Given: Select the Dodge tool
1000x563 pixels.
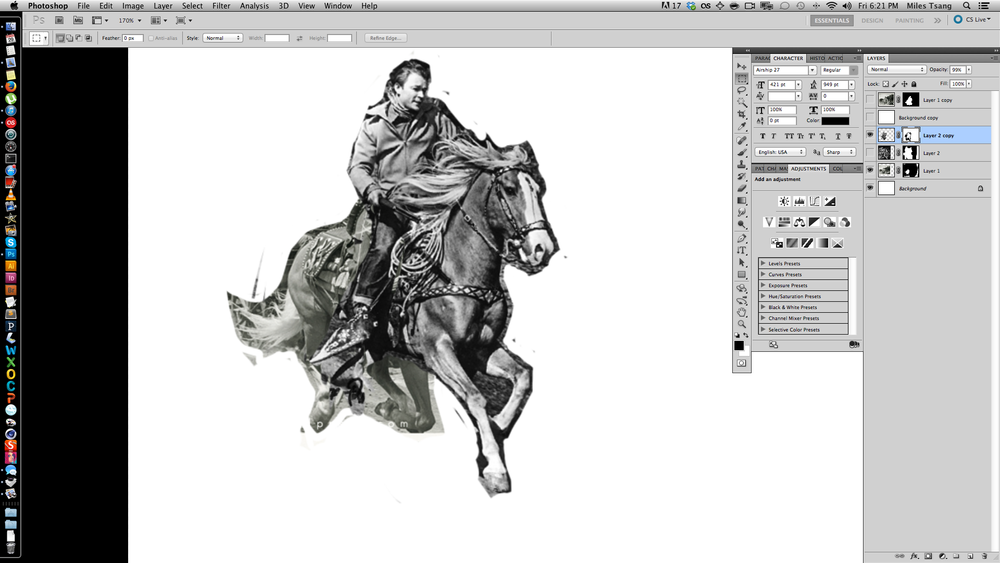Looking at the screenshot, I should point(742,224).
